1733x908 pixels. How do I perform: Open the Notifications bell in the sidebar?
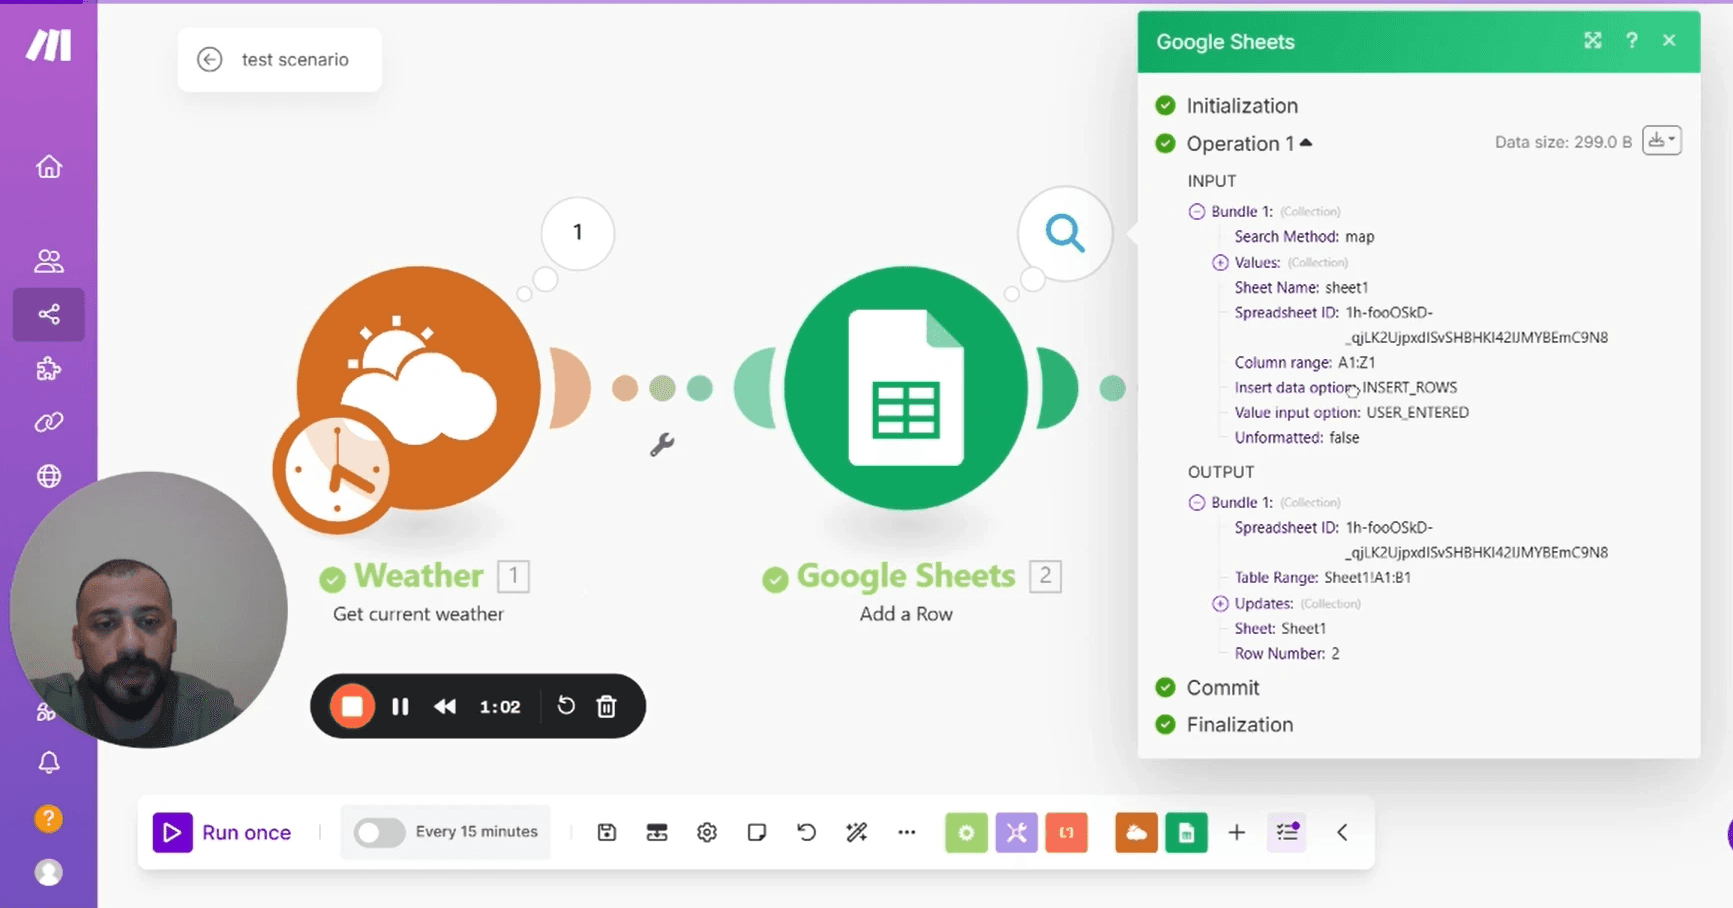[49, 763]
